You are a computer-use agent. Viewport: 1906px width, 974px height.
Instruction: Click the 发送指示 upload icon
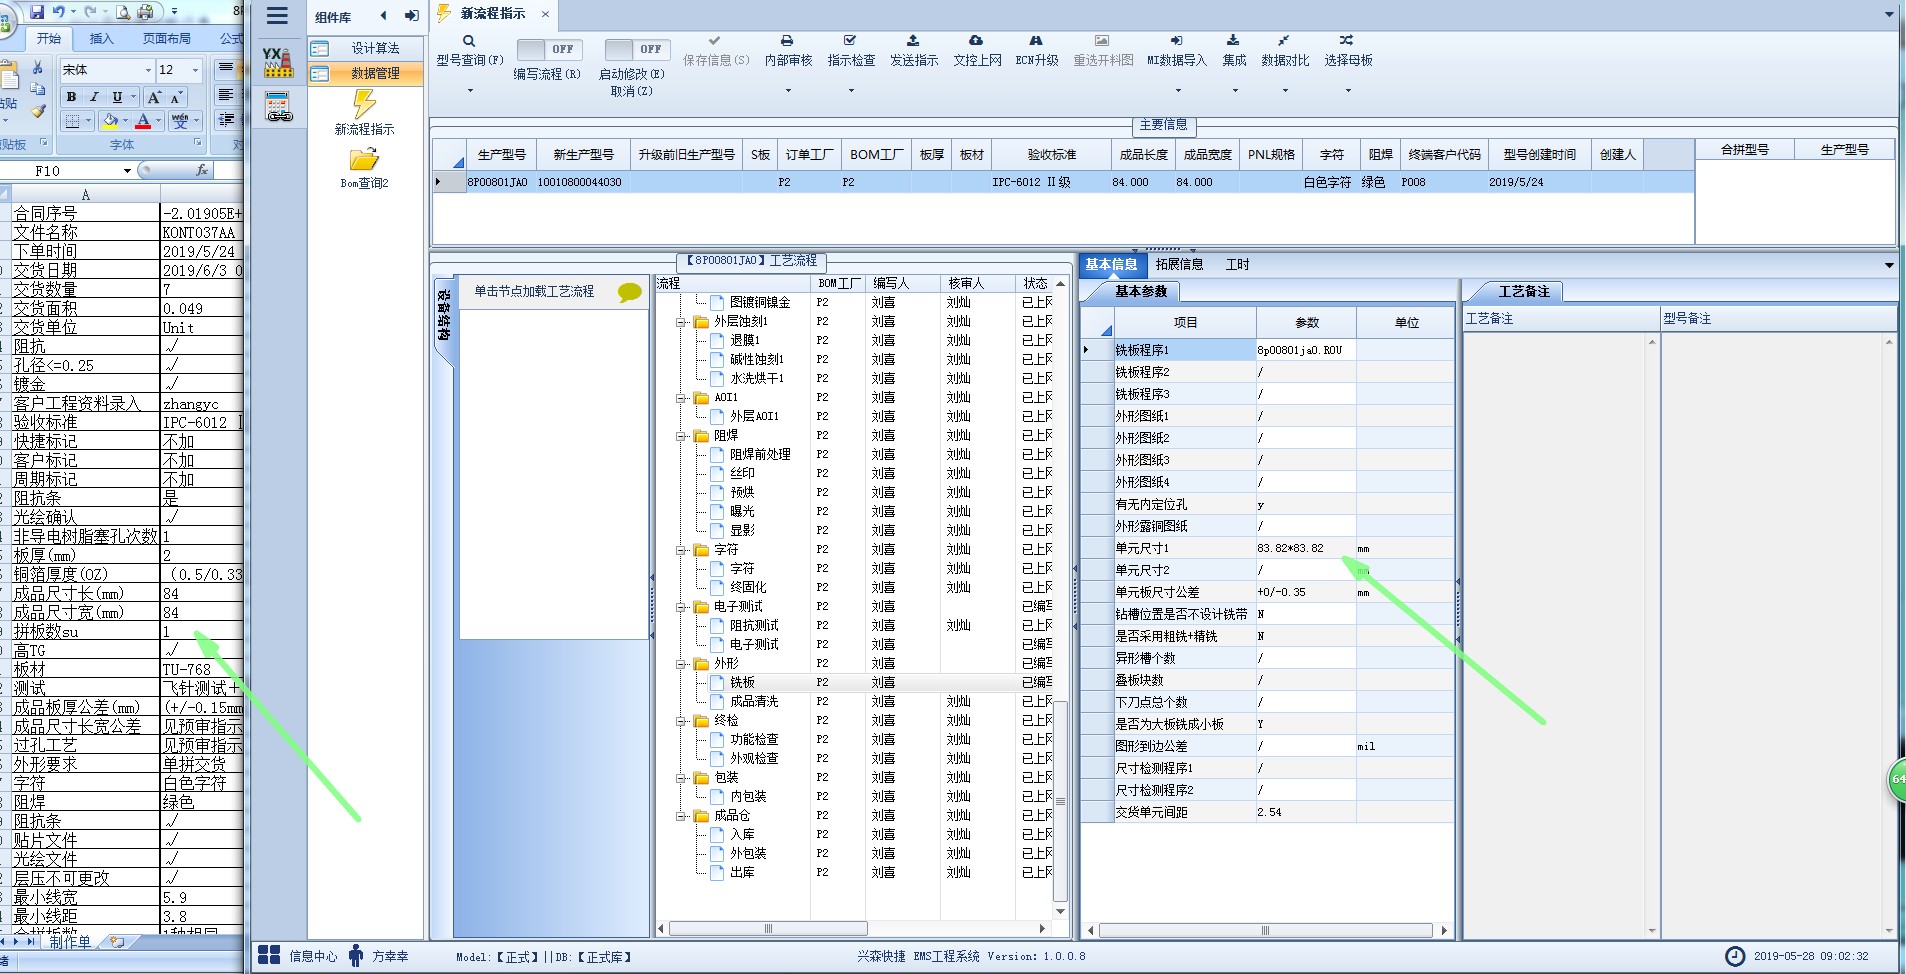click(x=913, y=41)
